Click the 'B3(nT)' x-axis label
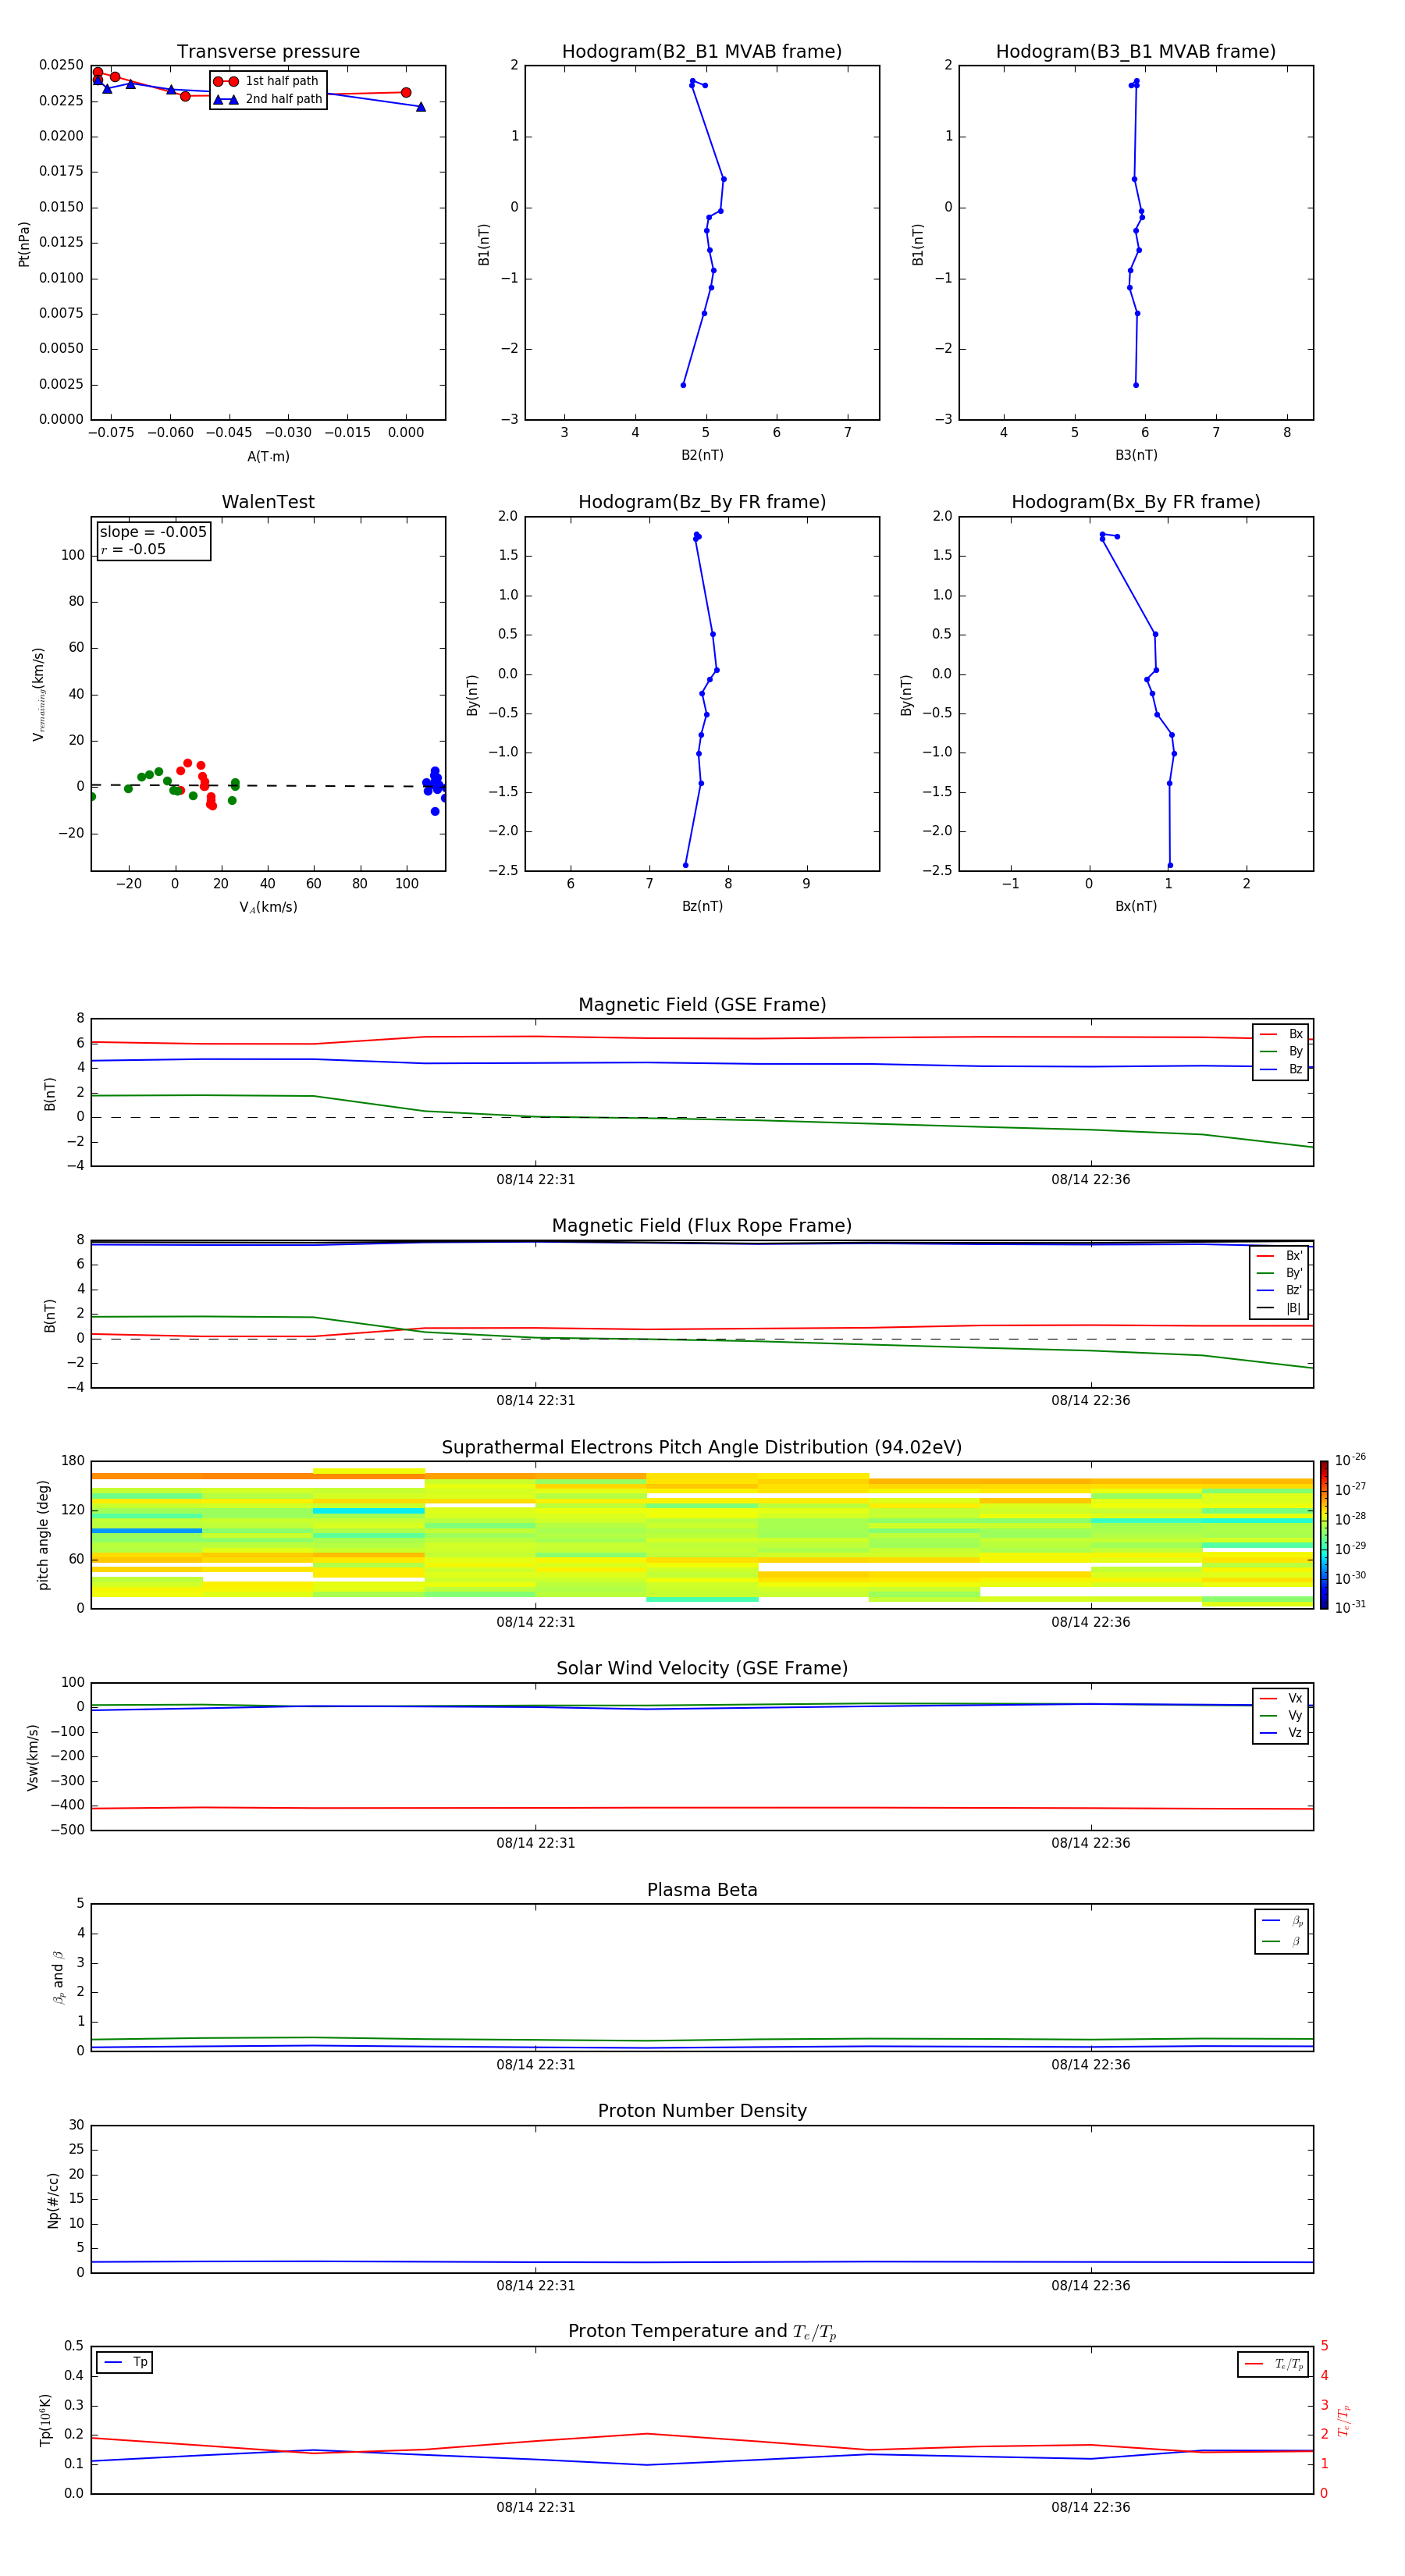1405x2576 pixels. click(x=1136, y=456)
